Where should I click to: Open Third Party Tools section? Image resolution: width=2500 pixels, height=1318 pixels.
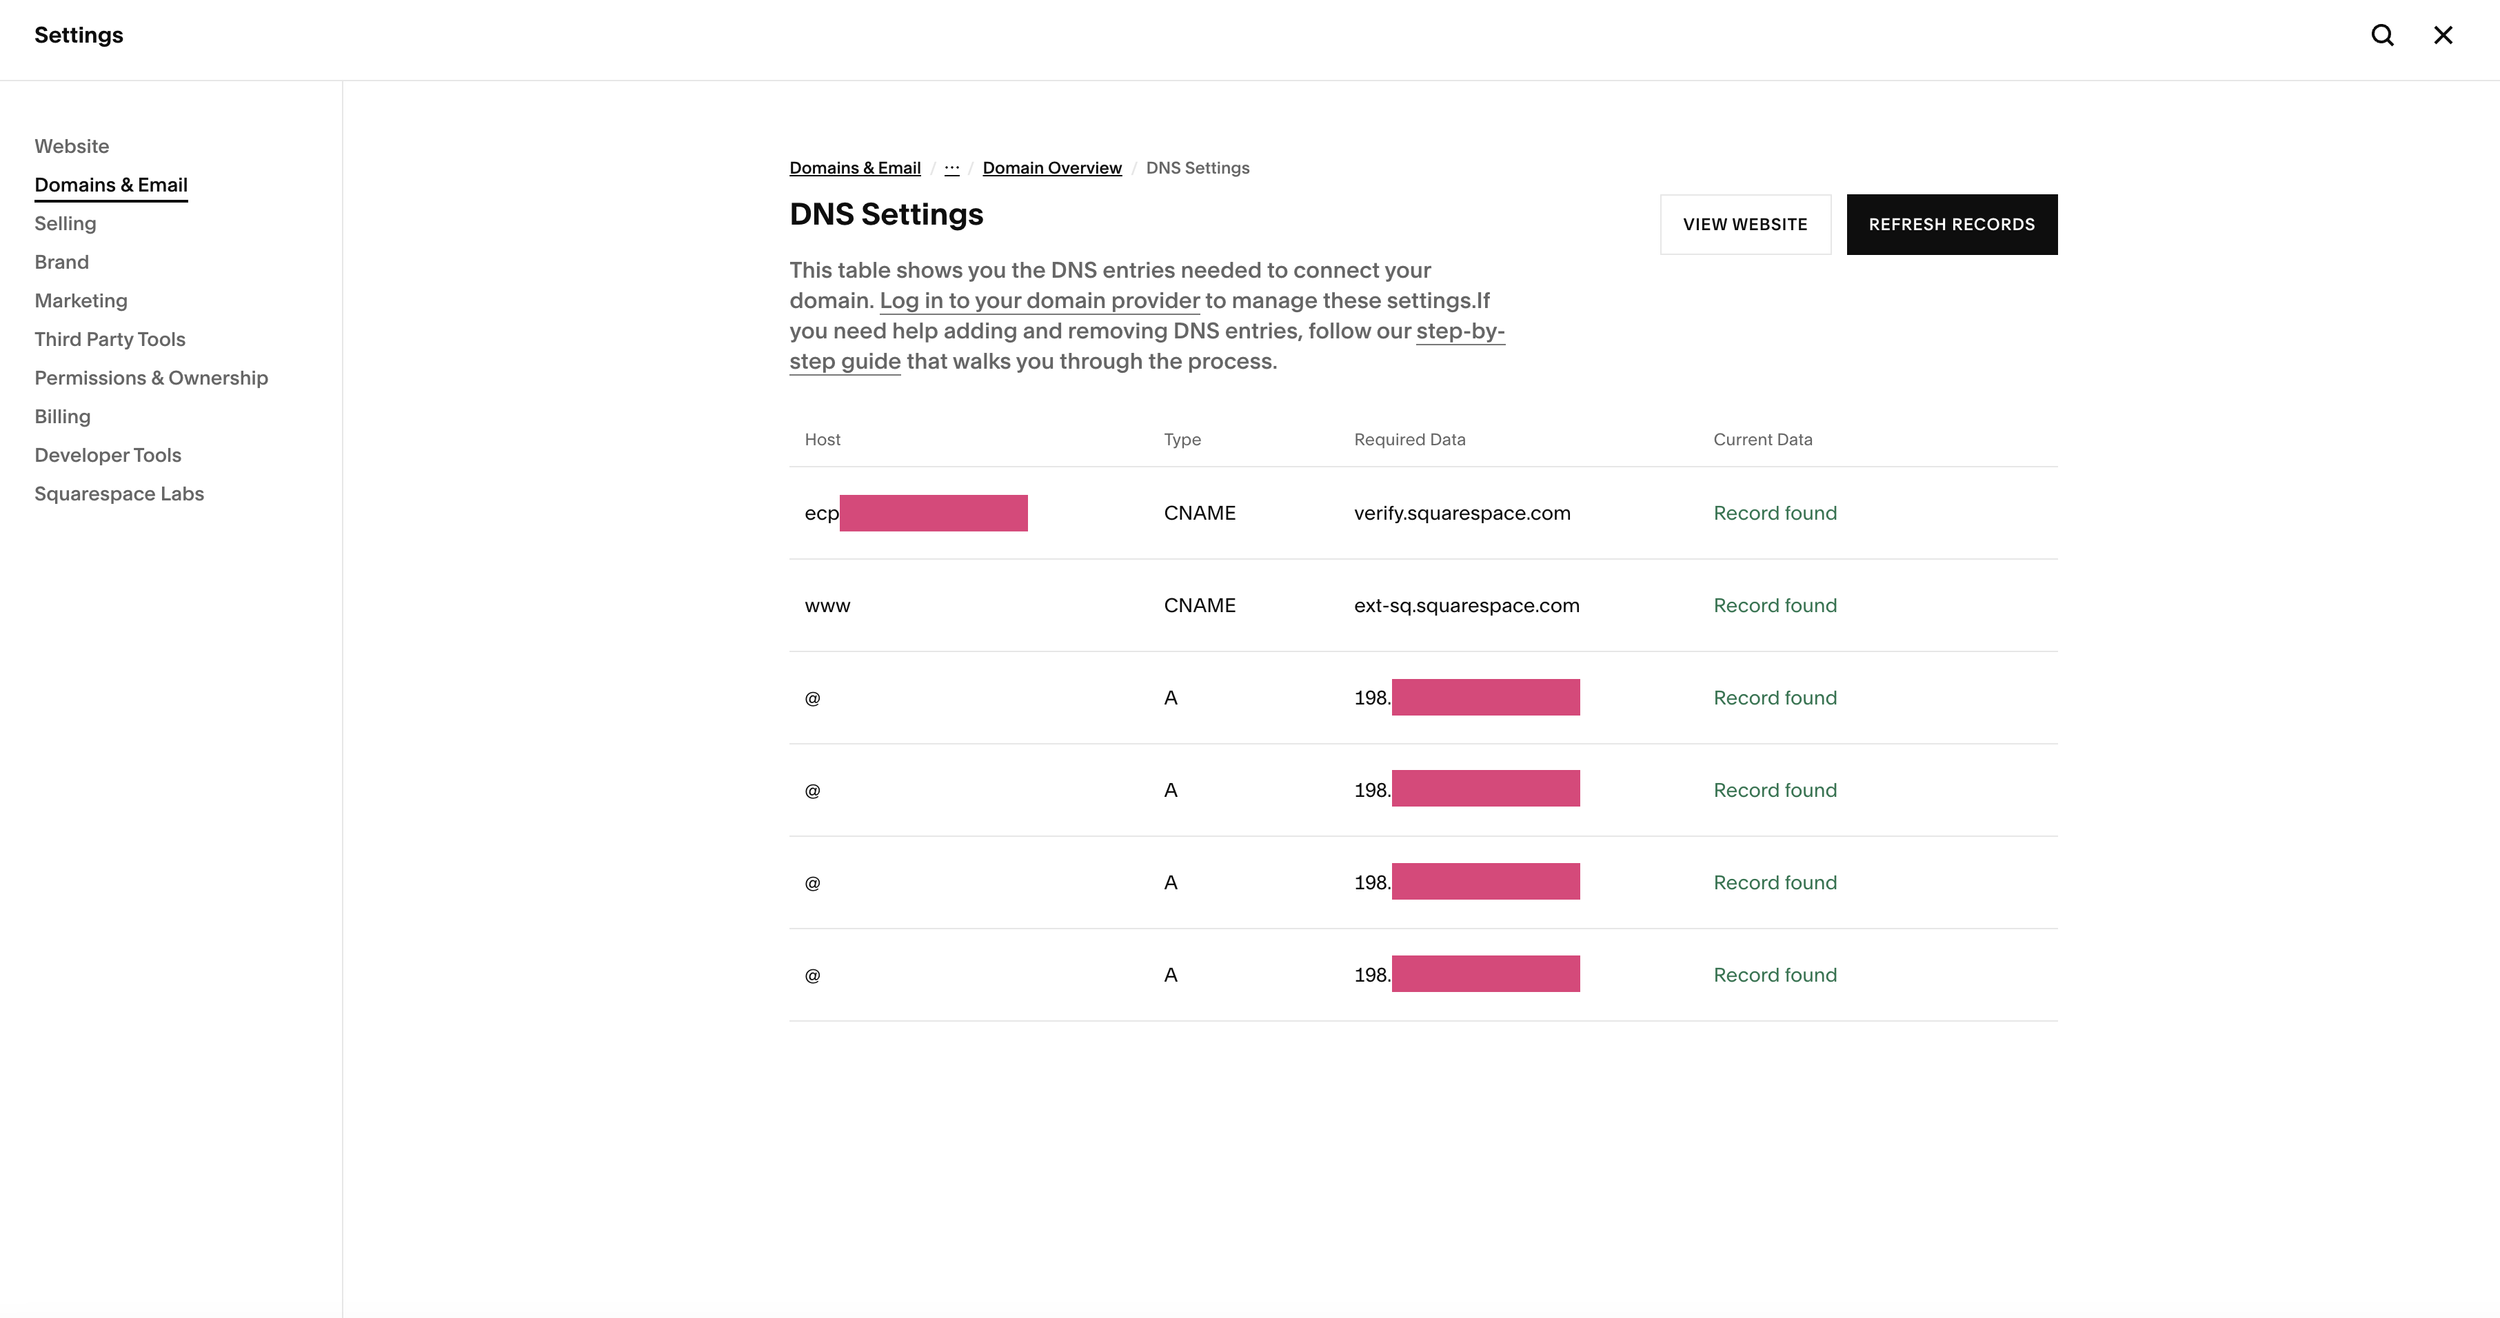click(x=109, y=339)
